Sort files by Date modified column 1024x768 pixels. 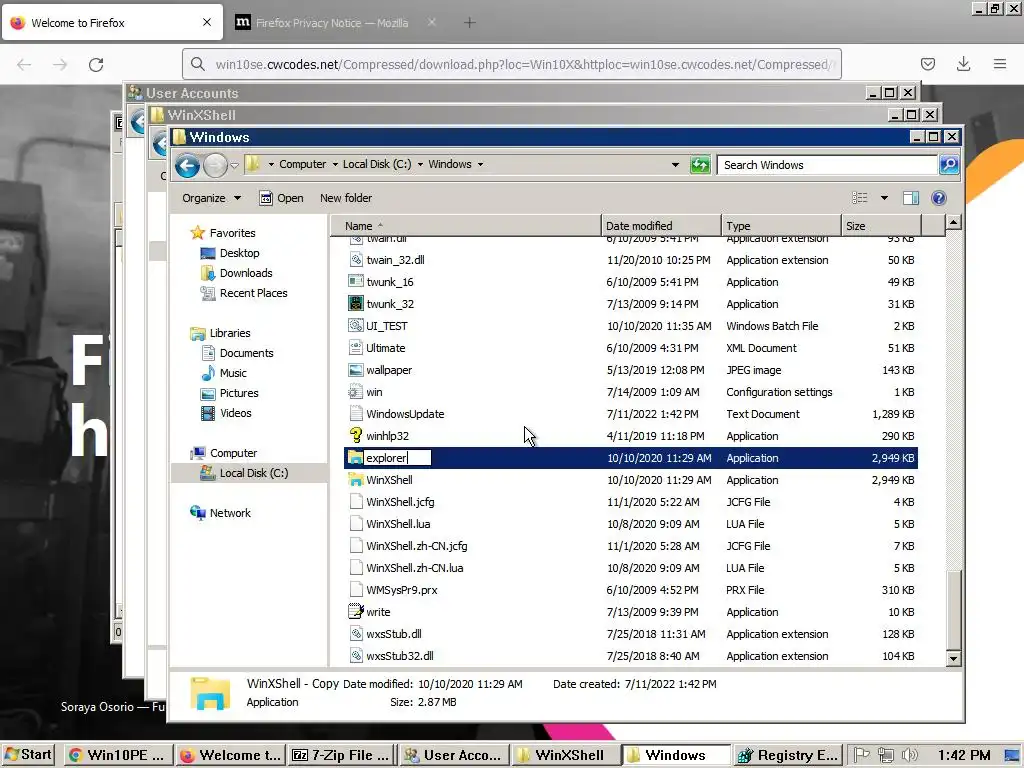point(661,225)
